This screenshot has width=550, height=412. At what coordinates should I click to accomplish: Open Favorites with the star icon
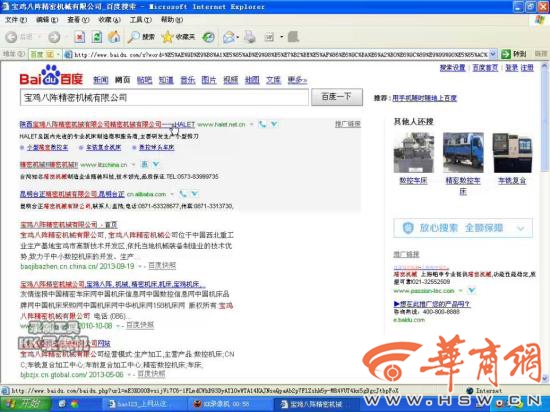coord(168,37)
